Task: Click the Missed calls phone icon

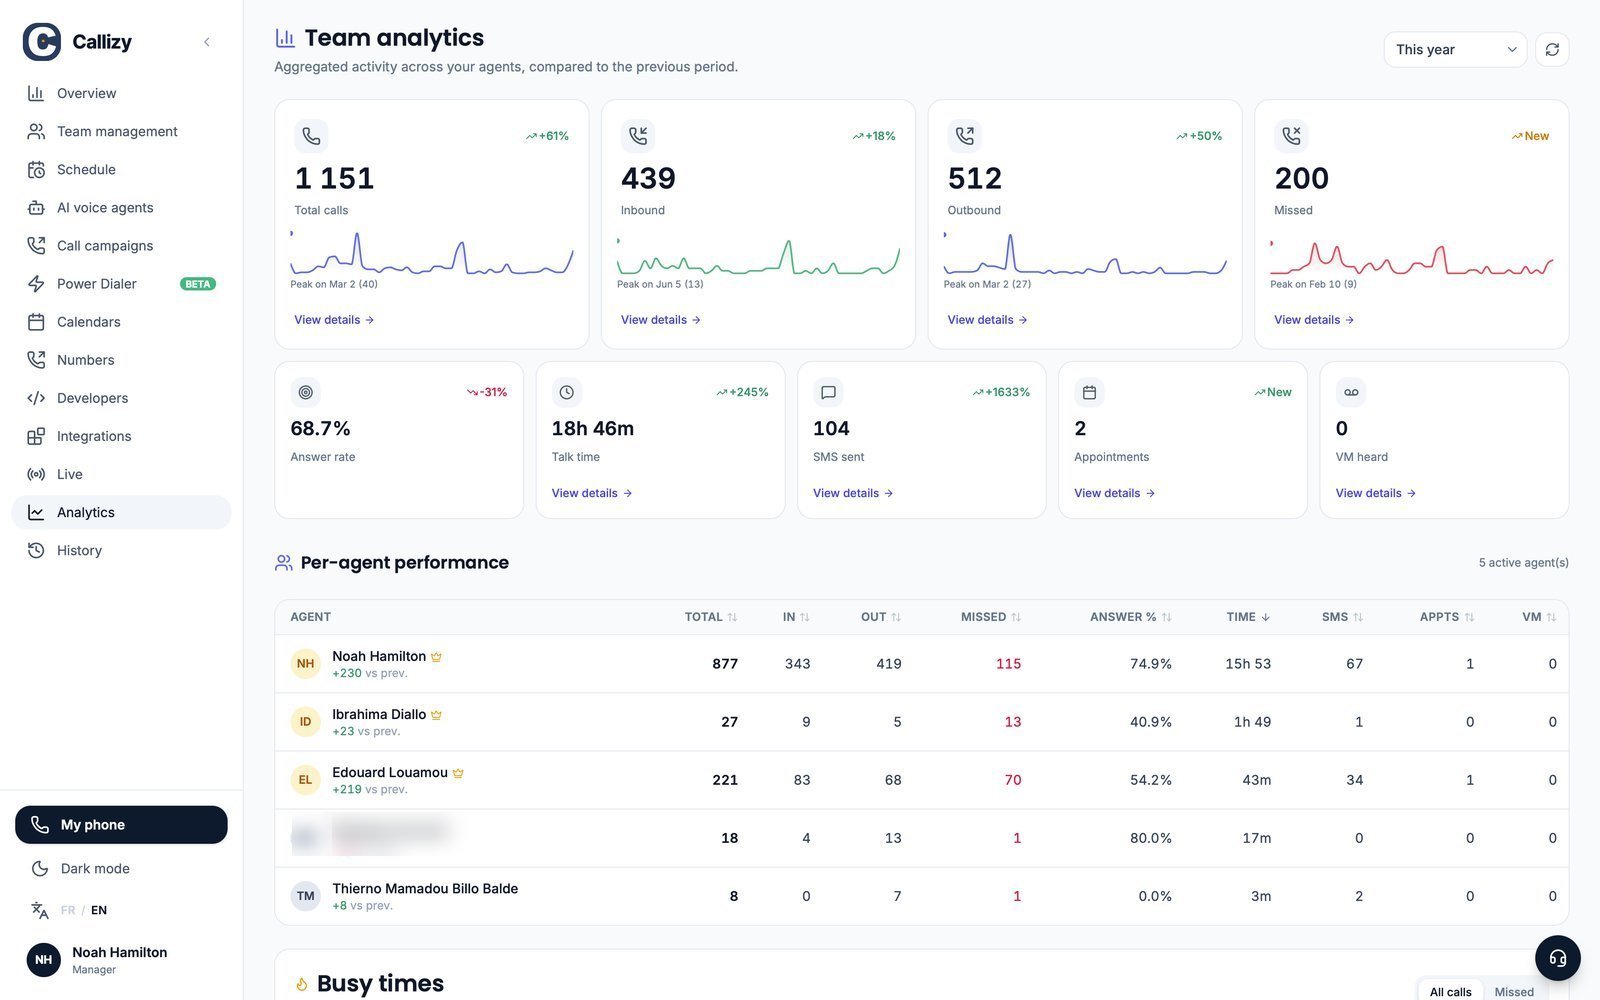Action: click(x=1291, y=136)
